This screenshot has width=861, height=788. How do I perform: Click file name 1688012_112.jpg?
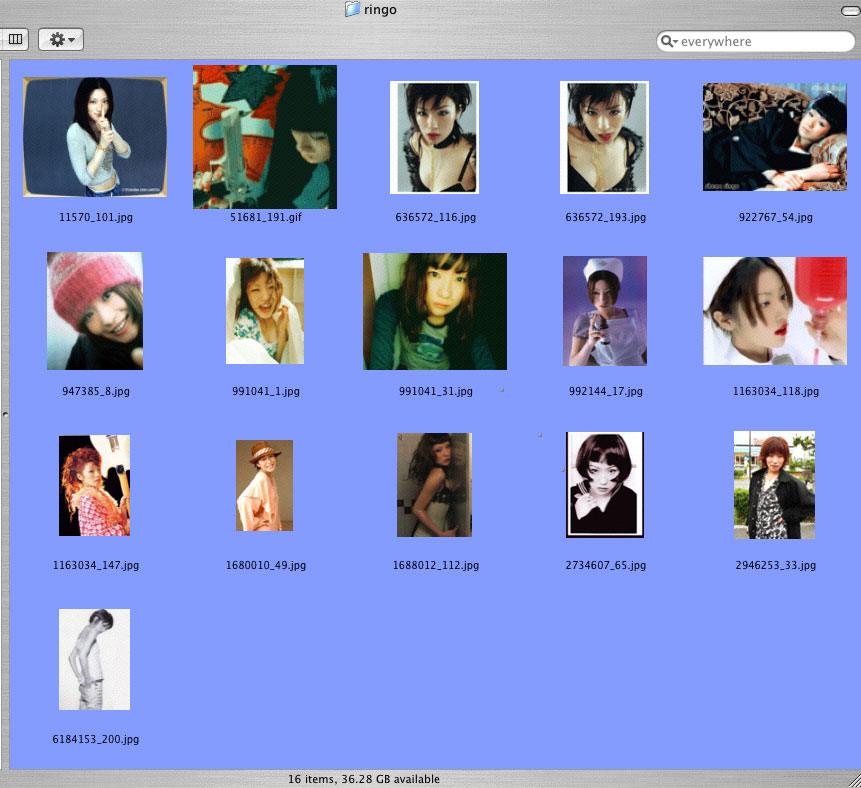coord(435,565)
